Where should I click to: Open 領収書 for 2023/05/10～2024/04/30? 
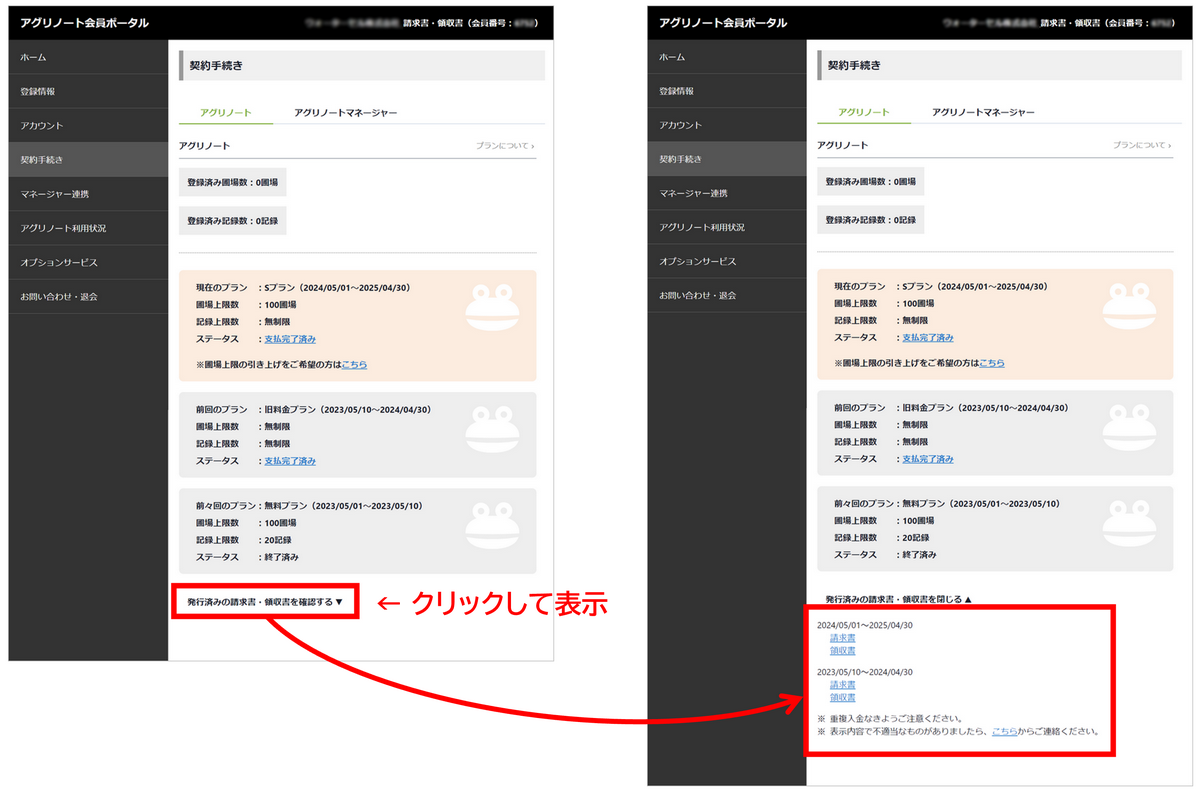point(843,698)
